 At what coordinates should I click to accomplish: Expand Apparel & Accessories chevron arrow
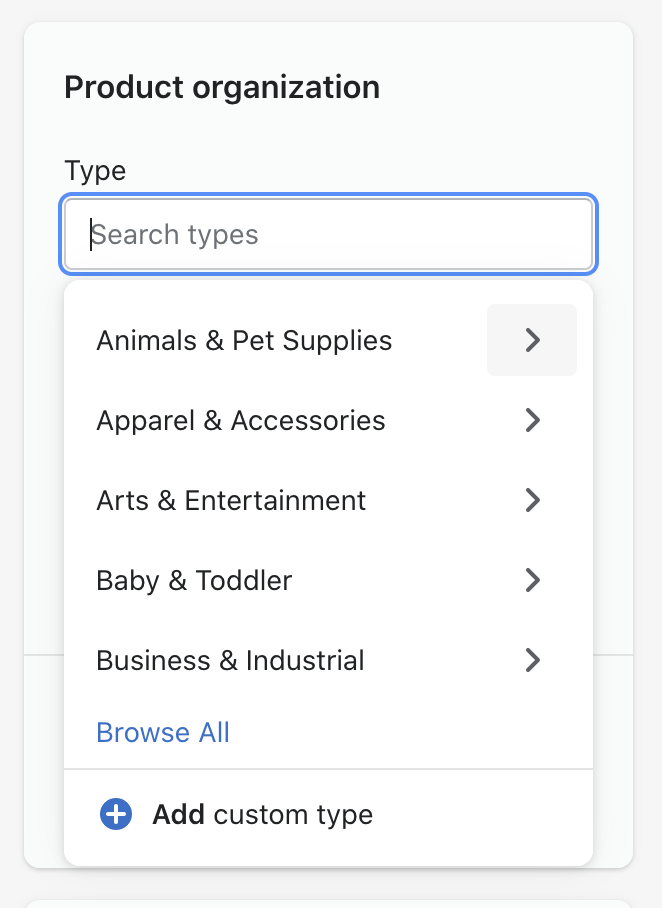pos(532,420)
